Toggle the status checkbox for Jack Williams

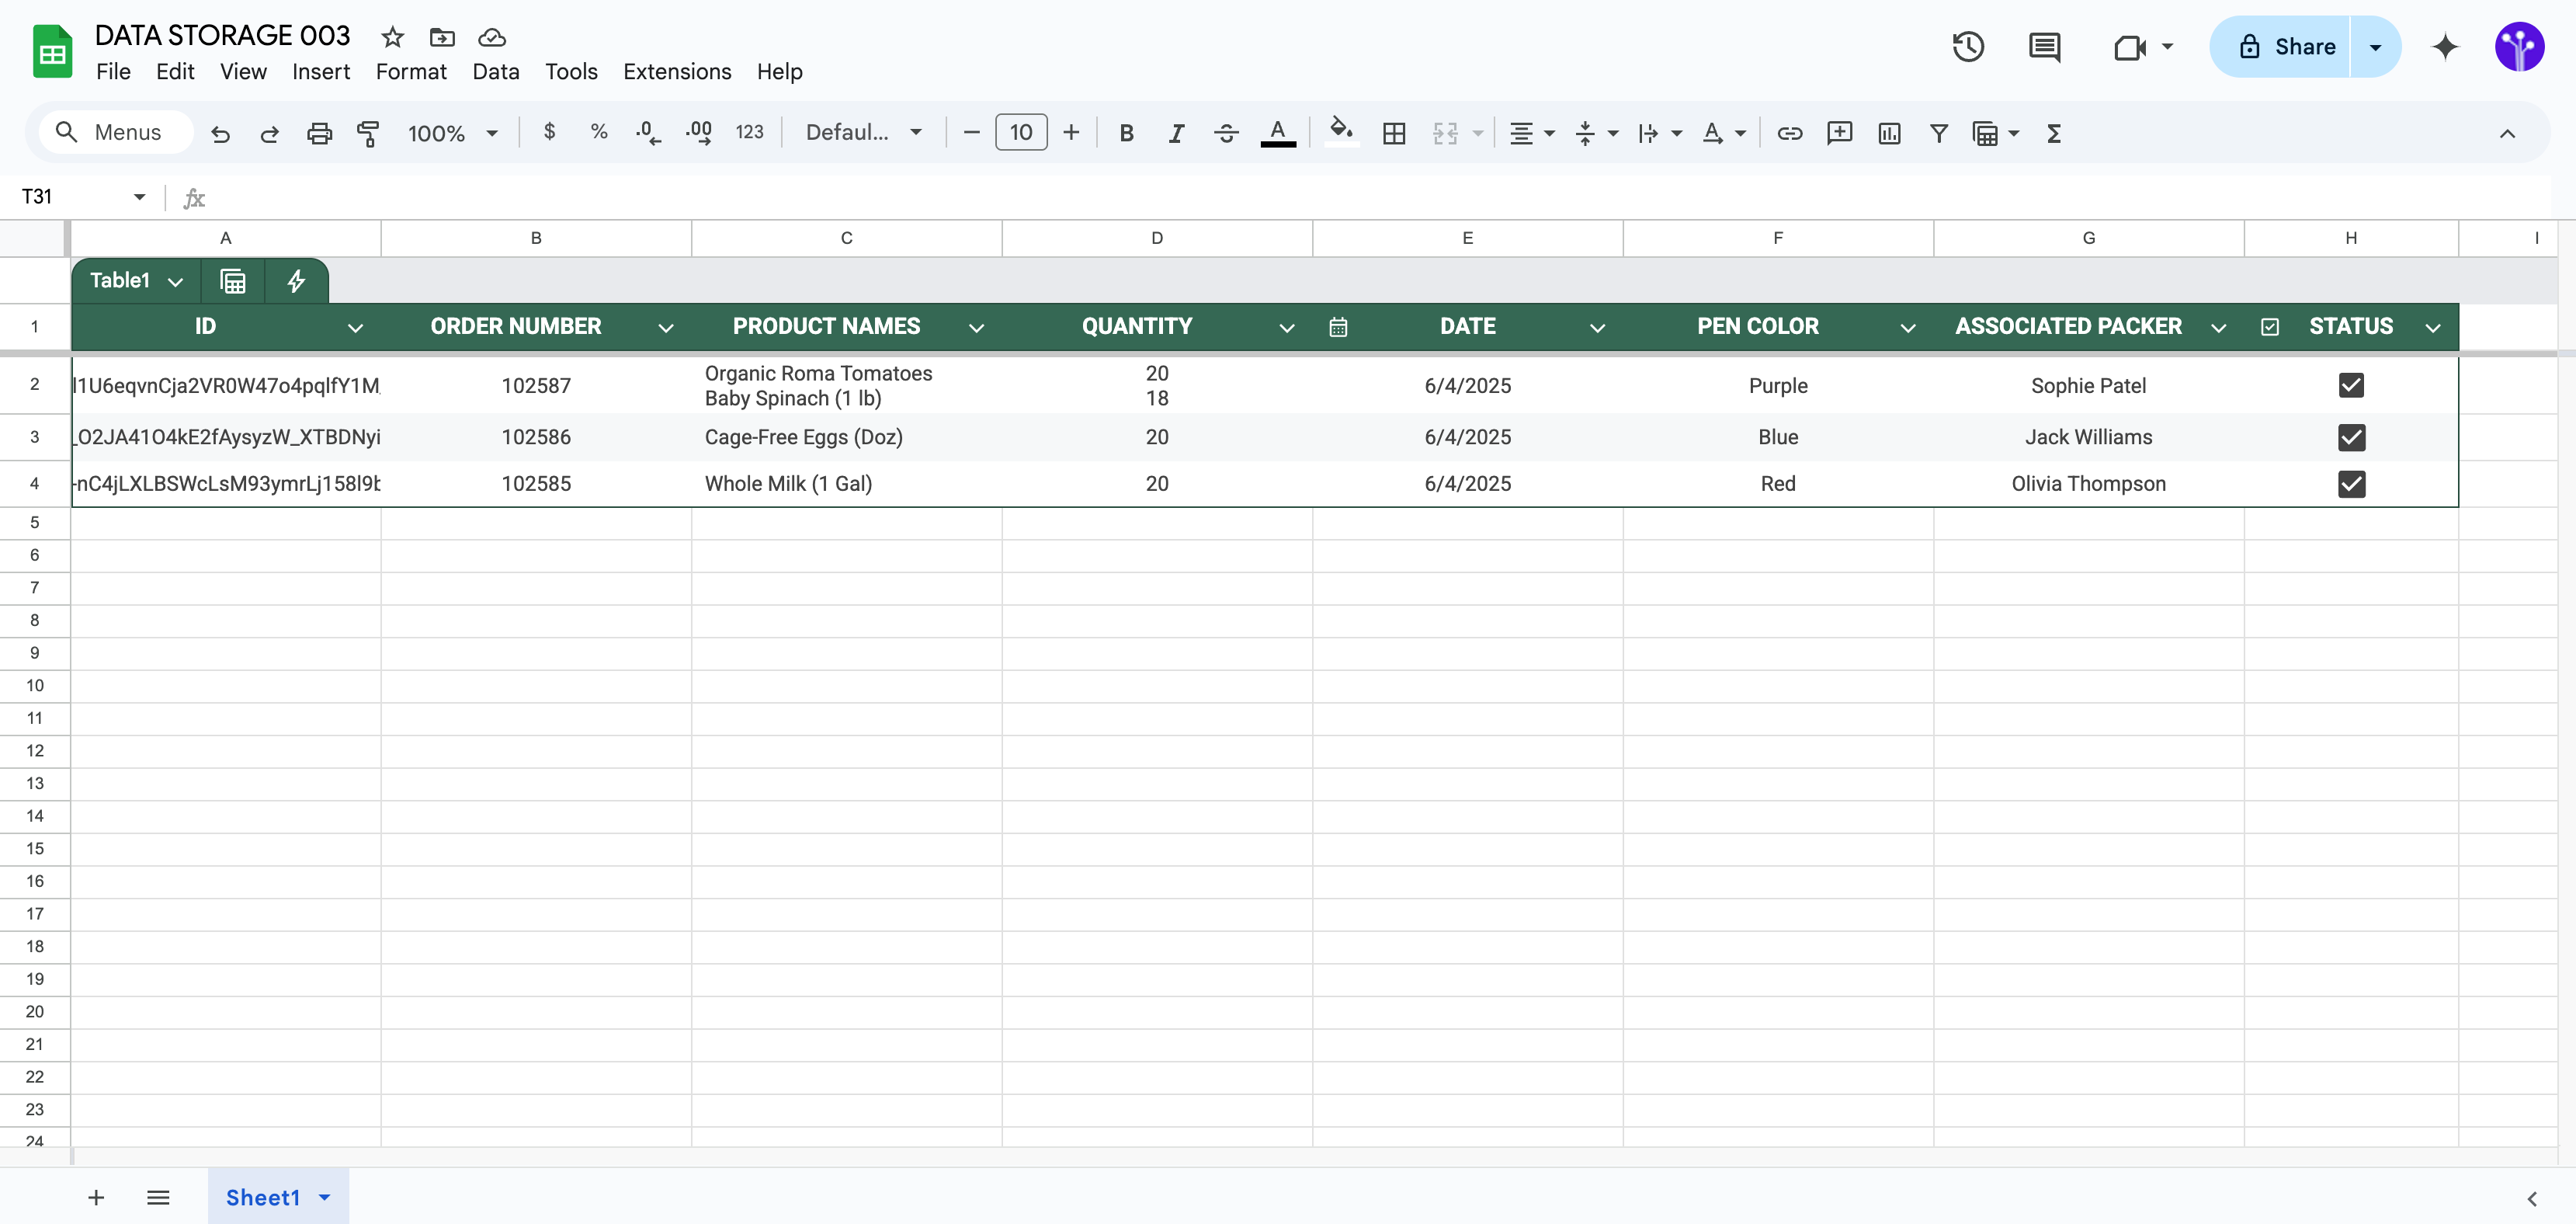2351,437
